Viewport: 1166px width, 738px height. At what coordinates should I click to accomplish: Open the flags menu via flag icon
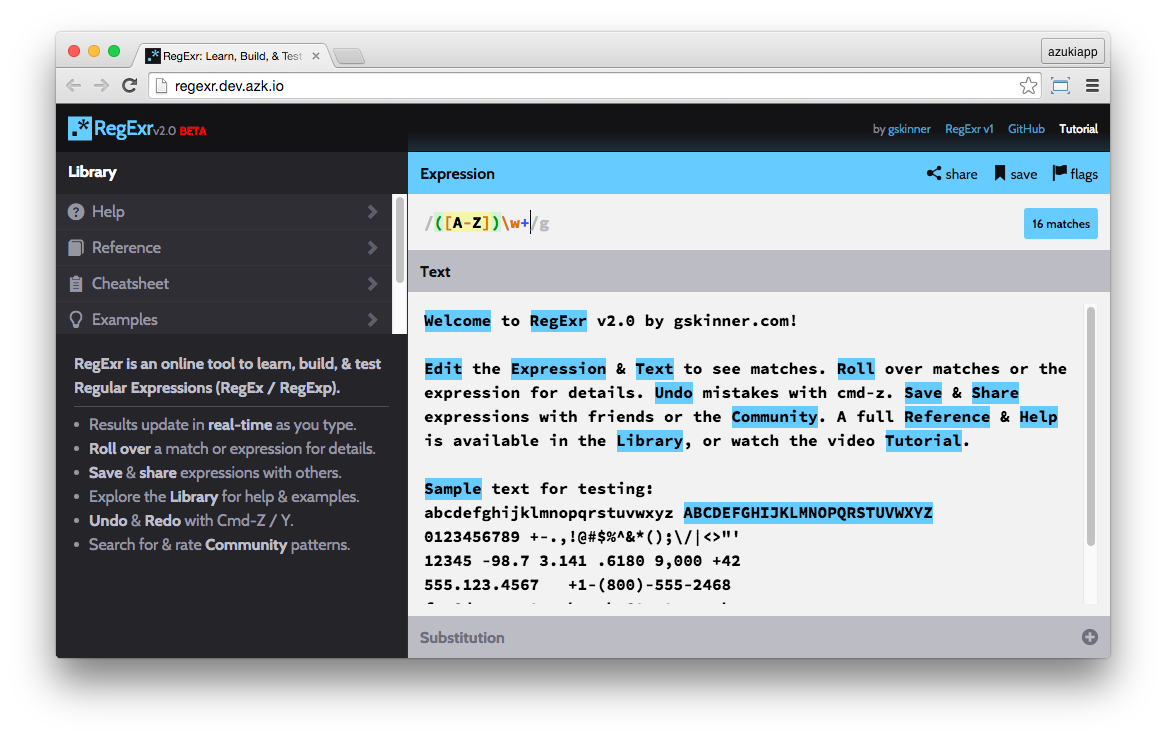tap(1060, 173)
